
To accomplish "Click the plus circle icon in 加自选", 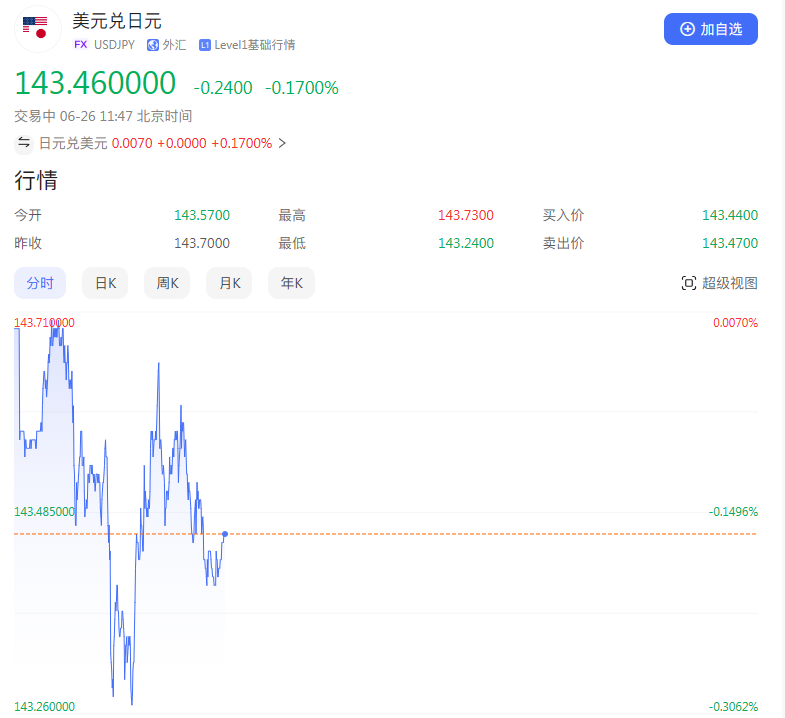I will pos(687,29).
